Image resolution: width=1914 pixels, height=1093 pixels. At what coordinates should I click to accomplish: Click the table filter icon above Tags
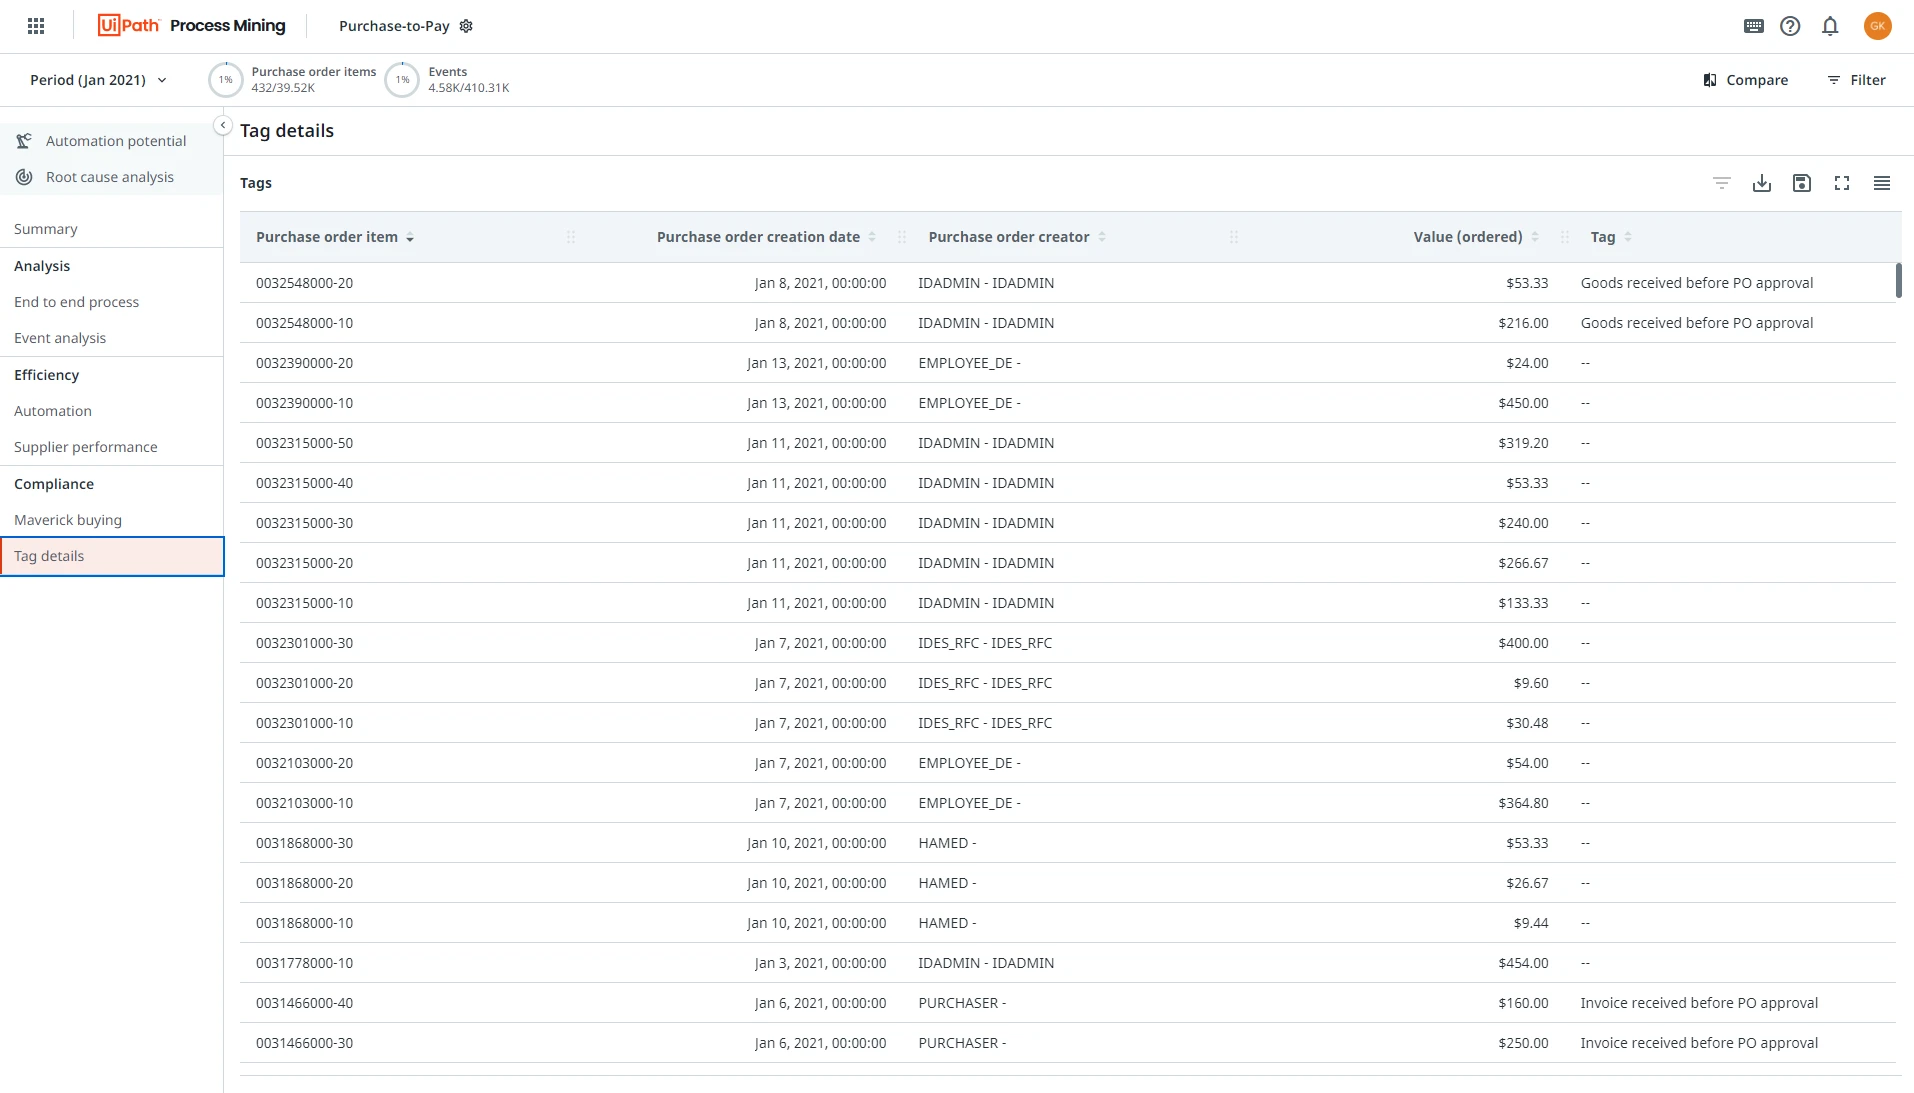coord(1722,183)
